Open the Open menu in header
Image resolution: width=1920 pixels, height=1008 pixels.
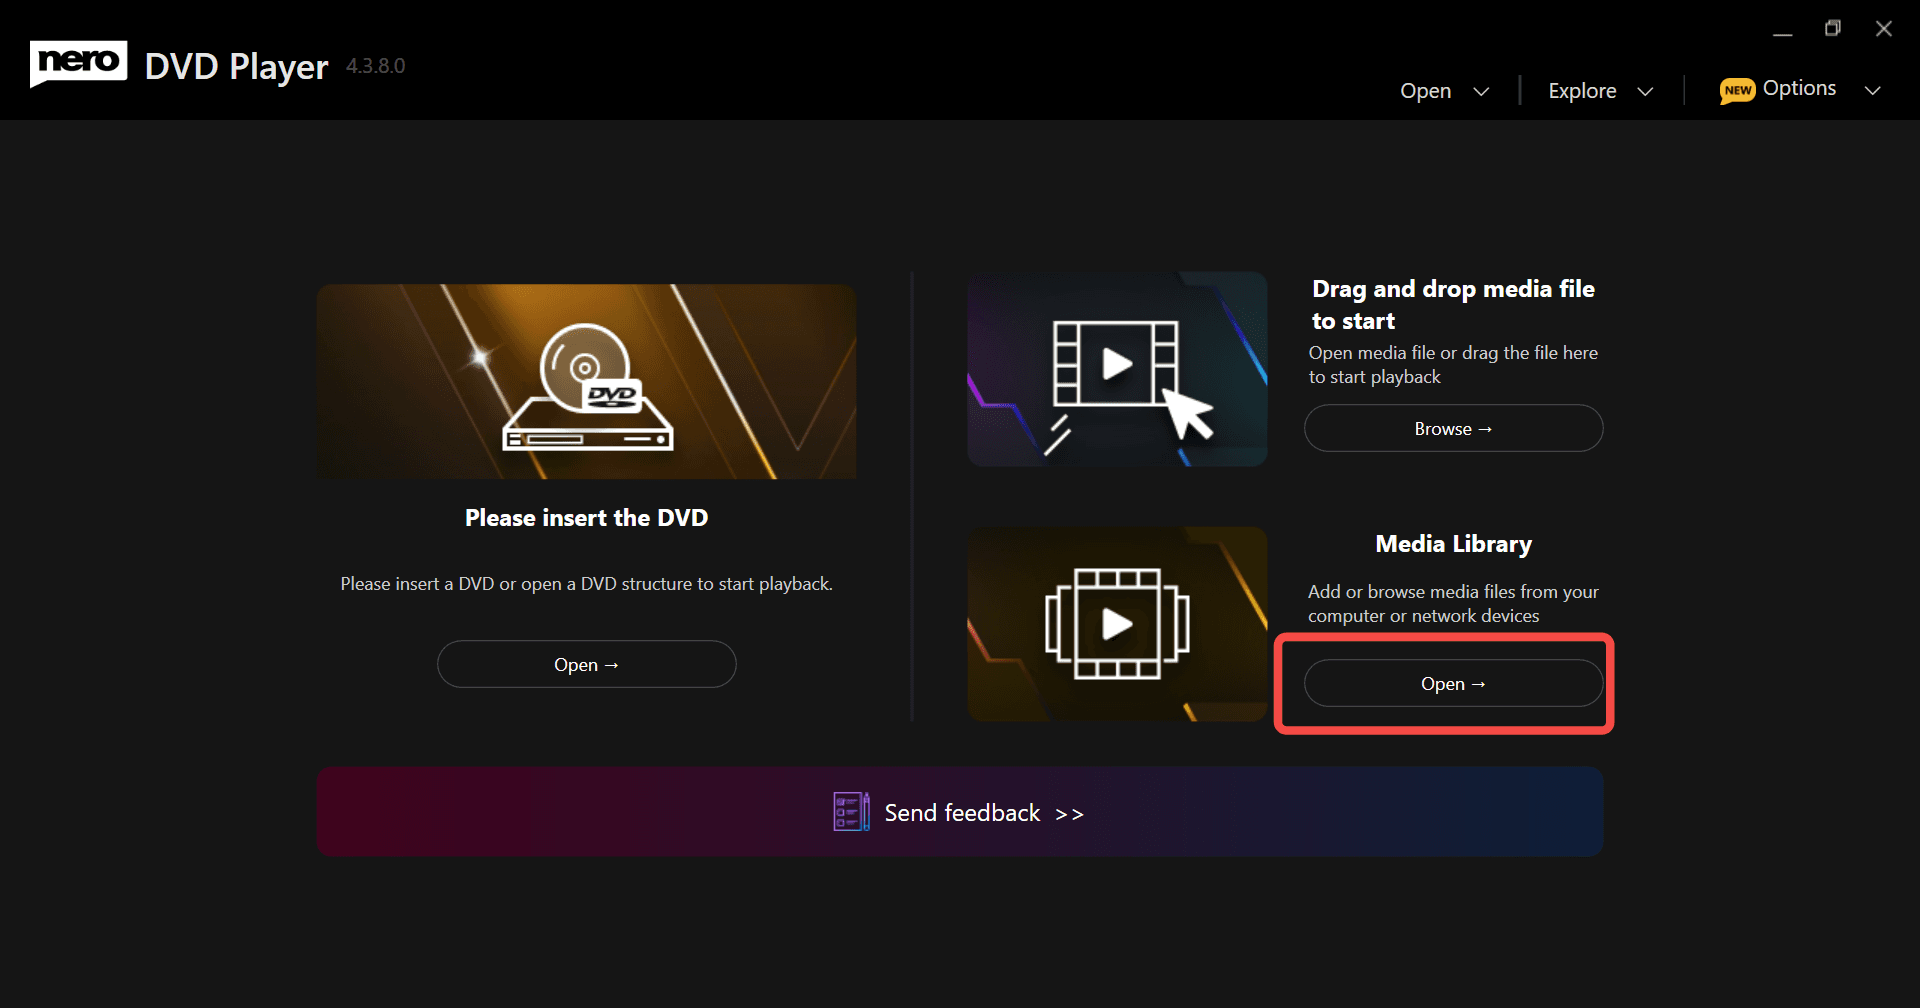[1425, 91]
